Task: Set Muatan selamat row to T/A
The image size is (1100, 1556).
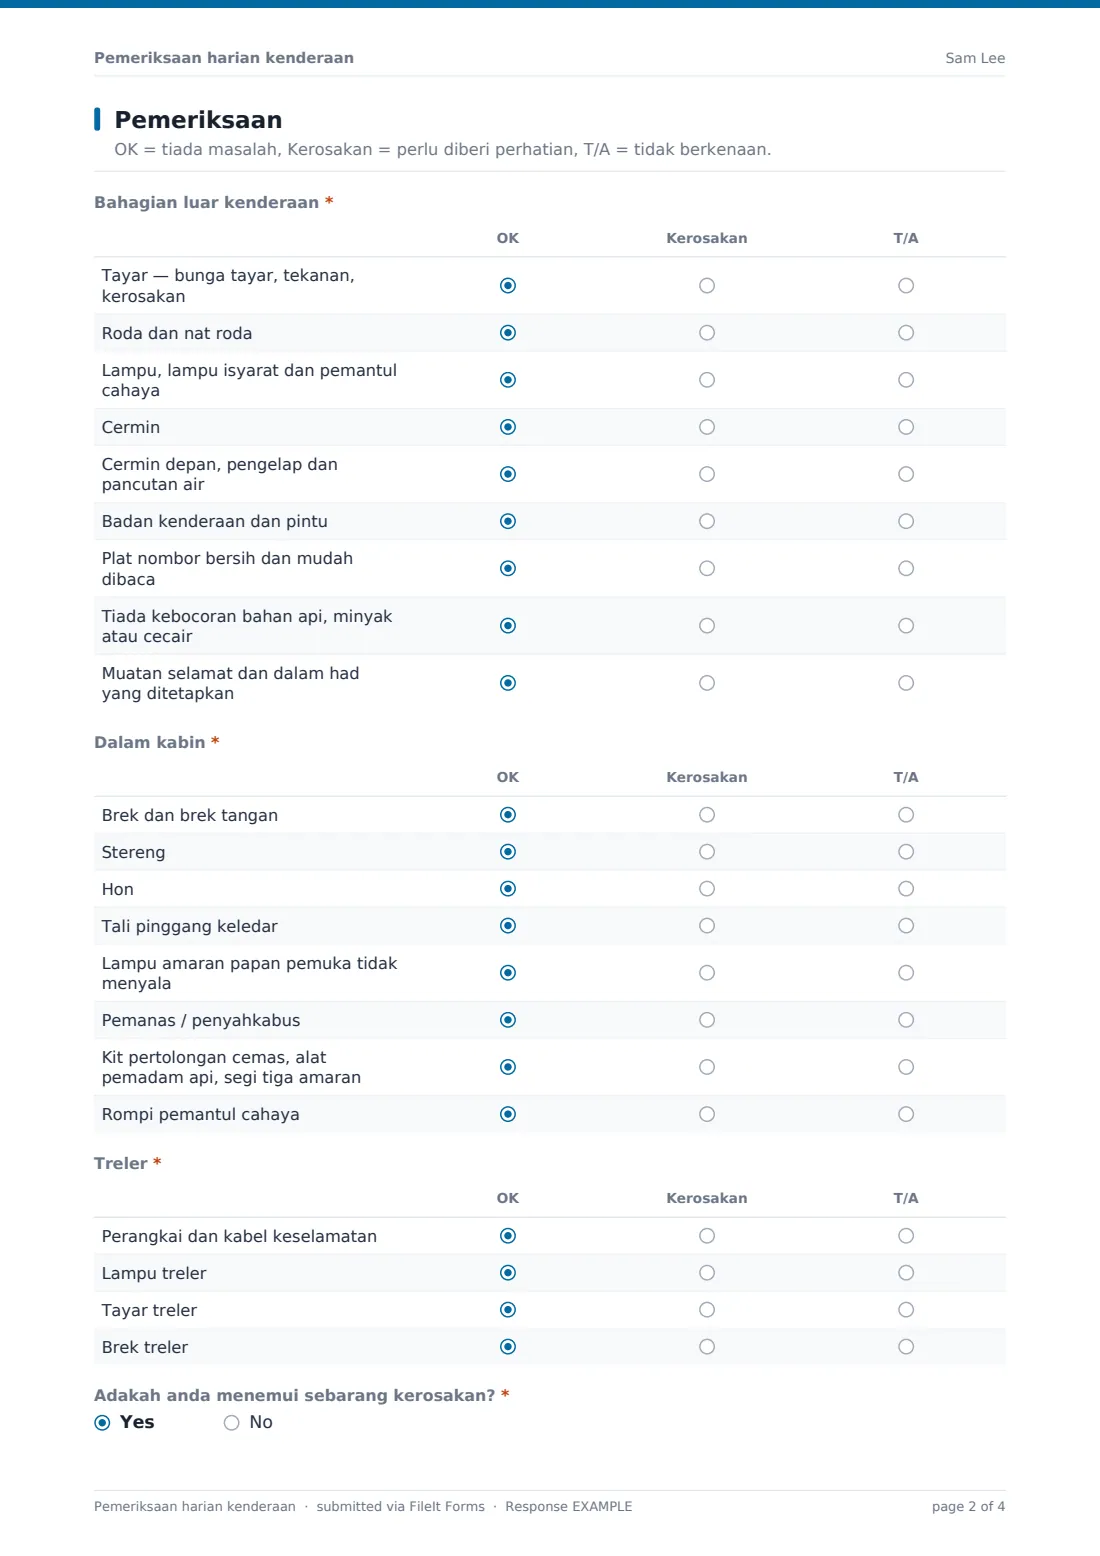Action: click(906, 683)
